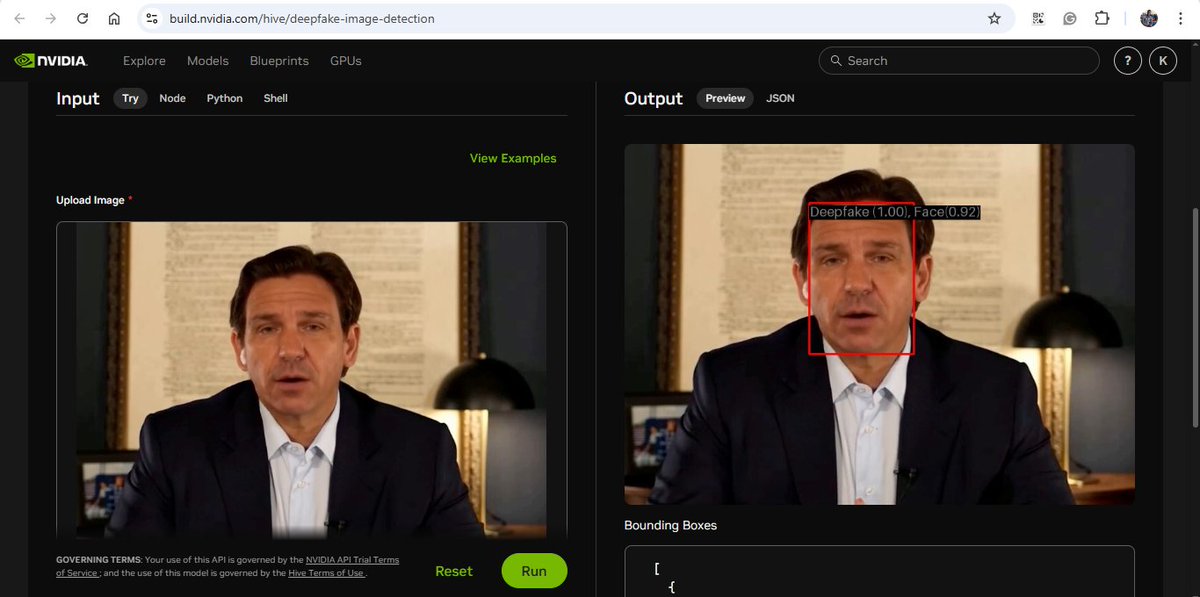
Task: Select the Preview output tab
Action: tap(725, 98)
